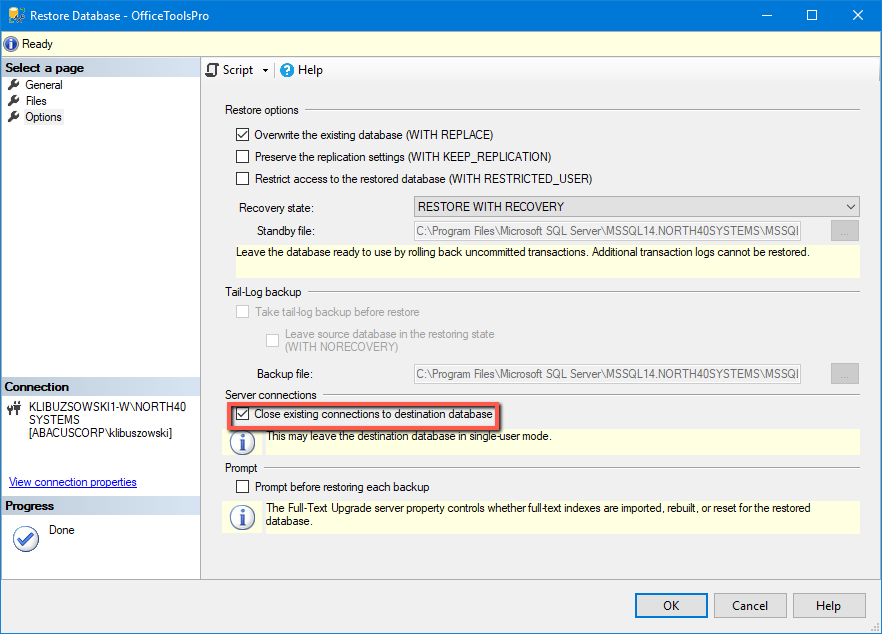This screenshot has height=634, width=882.
Task: Dismiss the dialog with Cancel
Action: click(750, 605)
